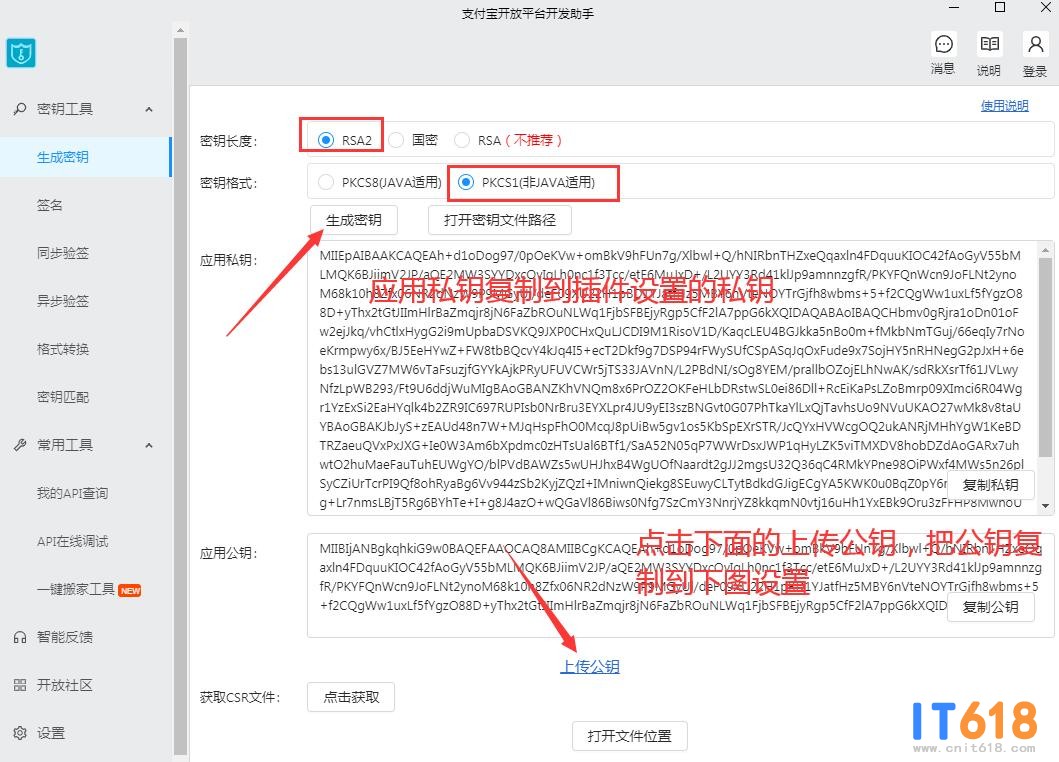Click the sidebar scrollbar up arrow
This screenshot has width=1059, height=762.
tap(180, 30)
